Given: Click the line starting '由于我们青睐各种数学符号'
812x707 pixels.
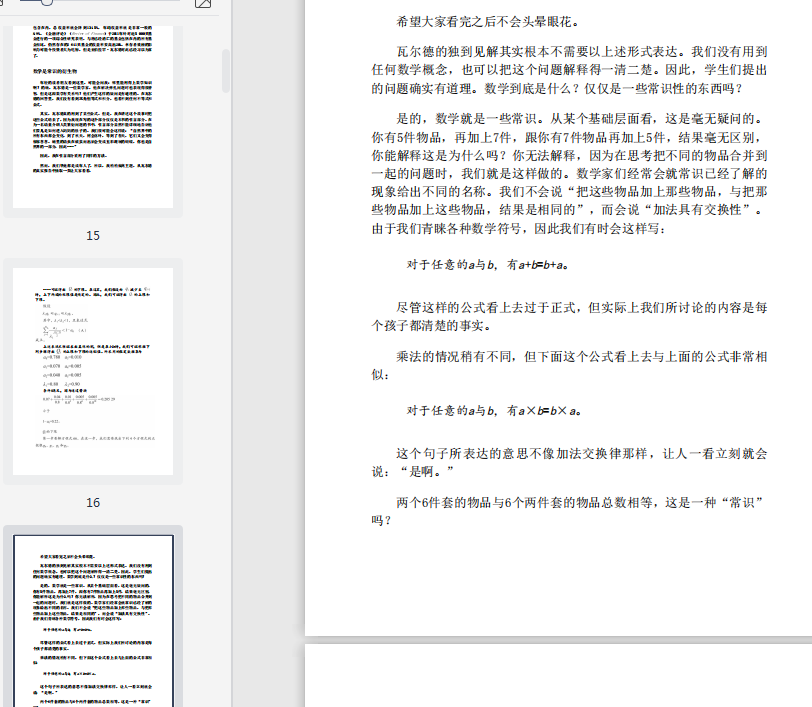Looking at the screenshot, I should [x=519, y=228].
